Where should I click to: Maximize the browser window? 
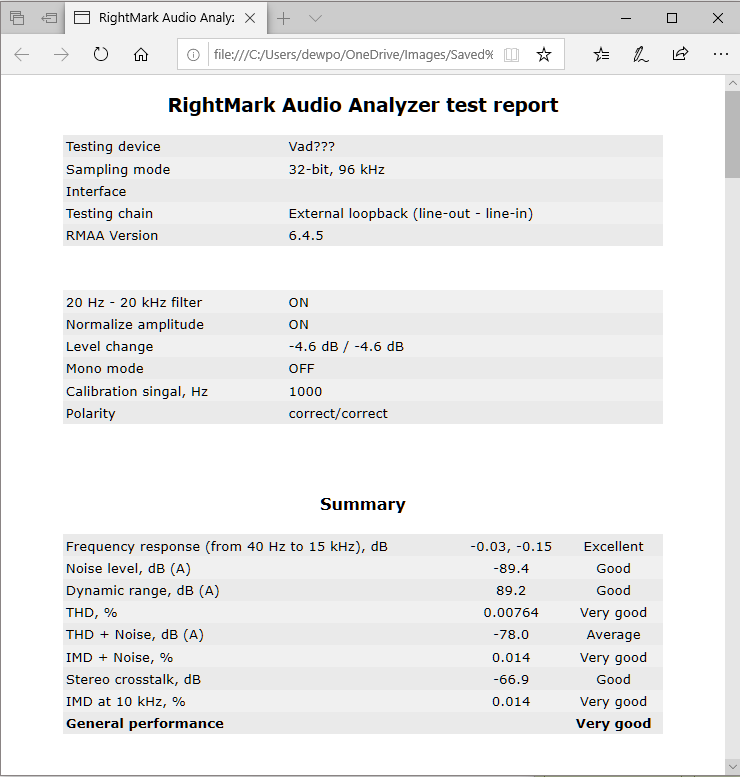click(672, 18)
